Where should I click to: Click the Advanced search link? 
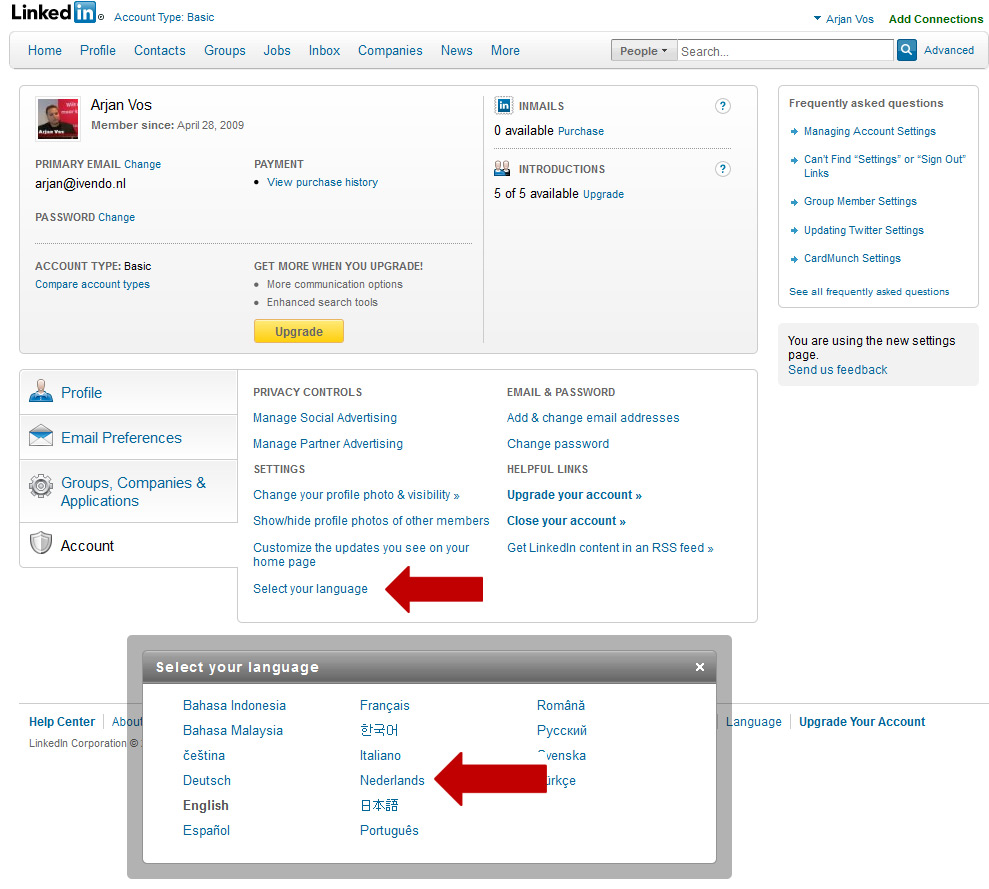pos(949,50)
